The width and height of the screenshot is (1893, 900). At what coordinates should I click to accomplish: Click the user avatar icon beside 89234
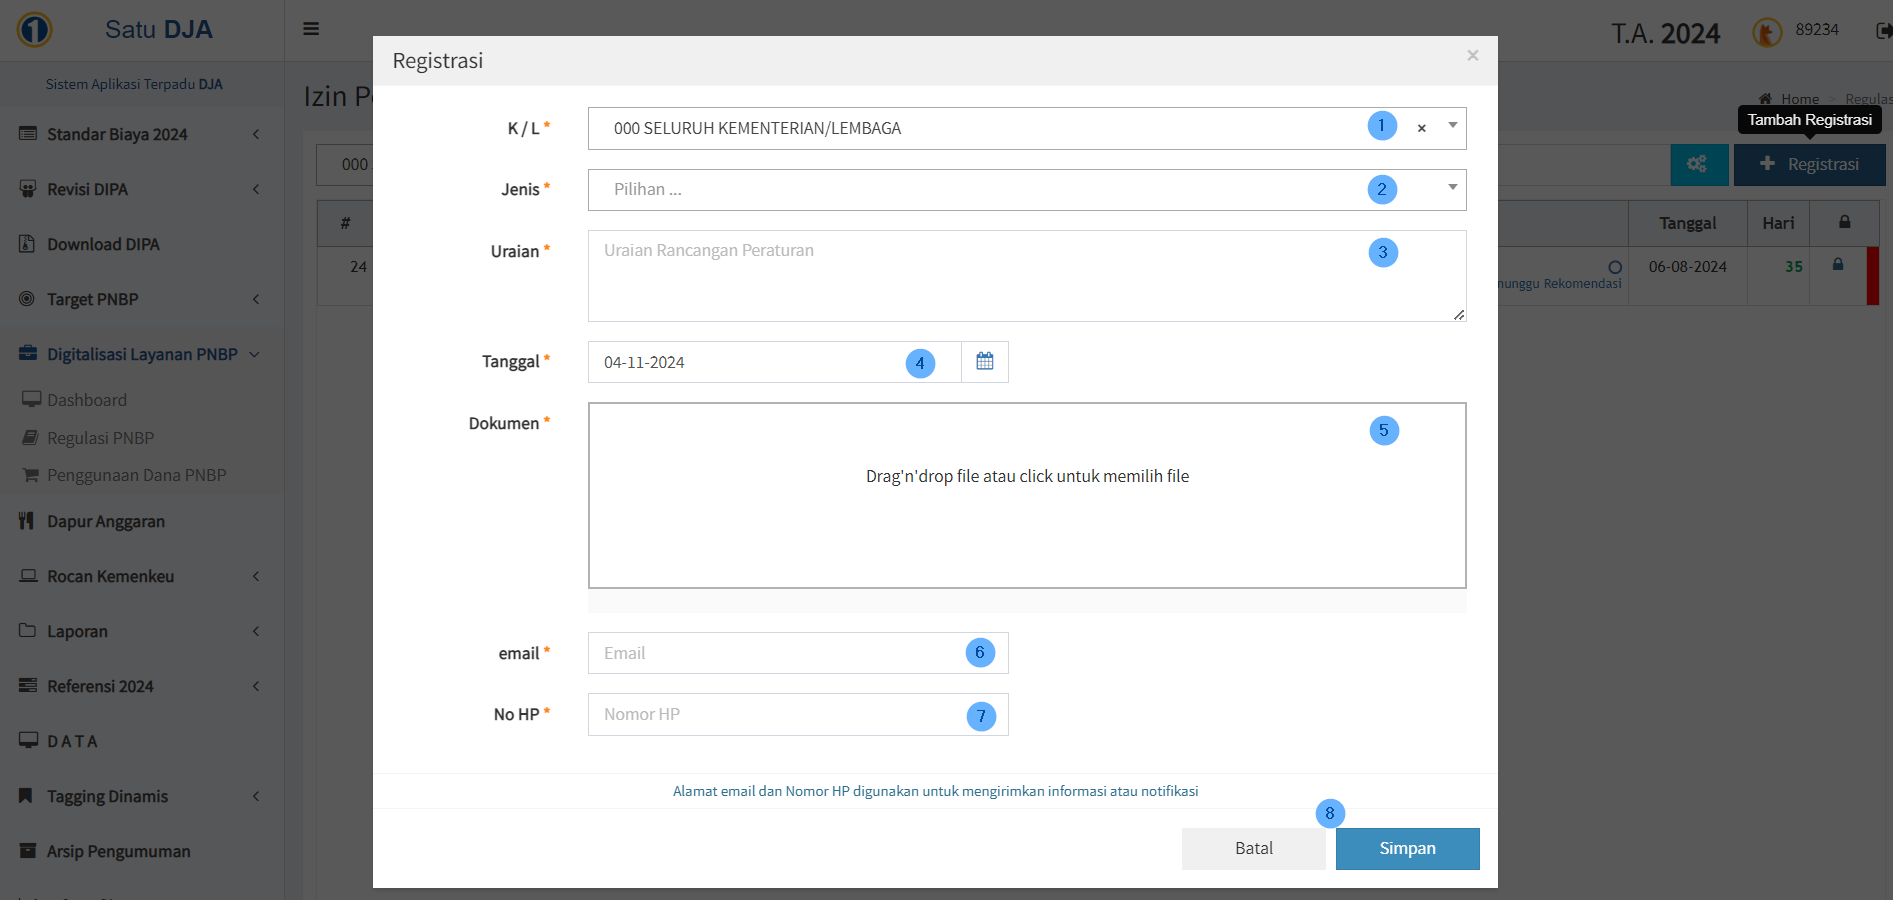1766,32
